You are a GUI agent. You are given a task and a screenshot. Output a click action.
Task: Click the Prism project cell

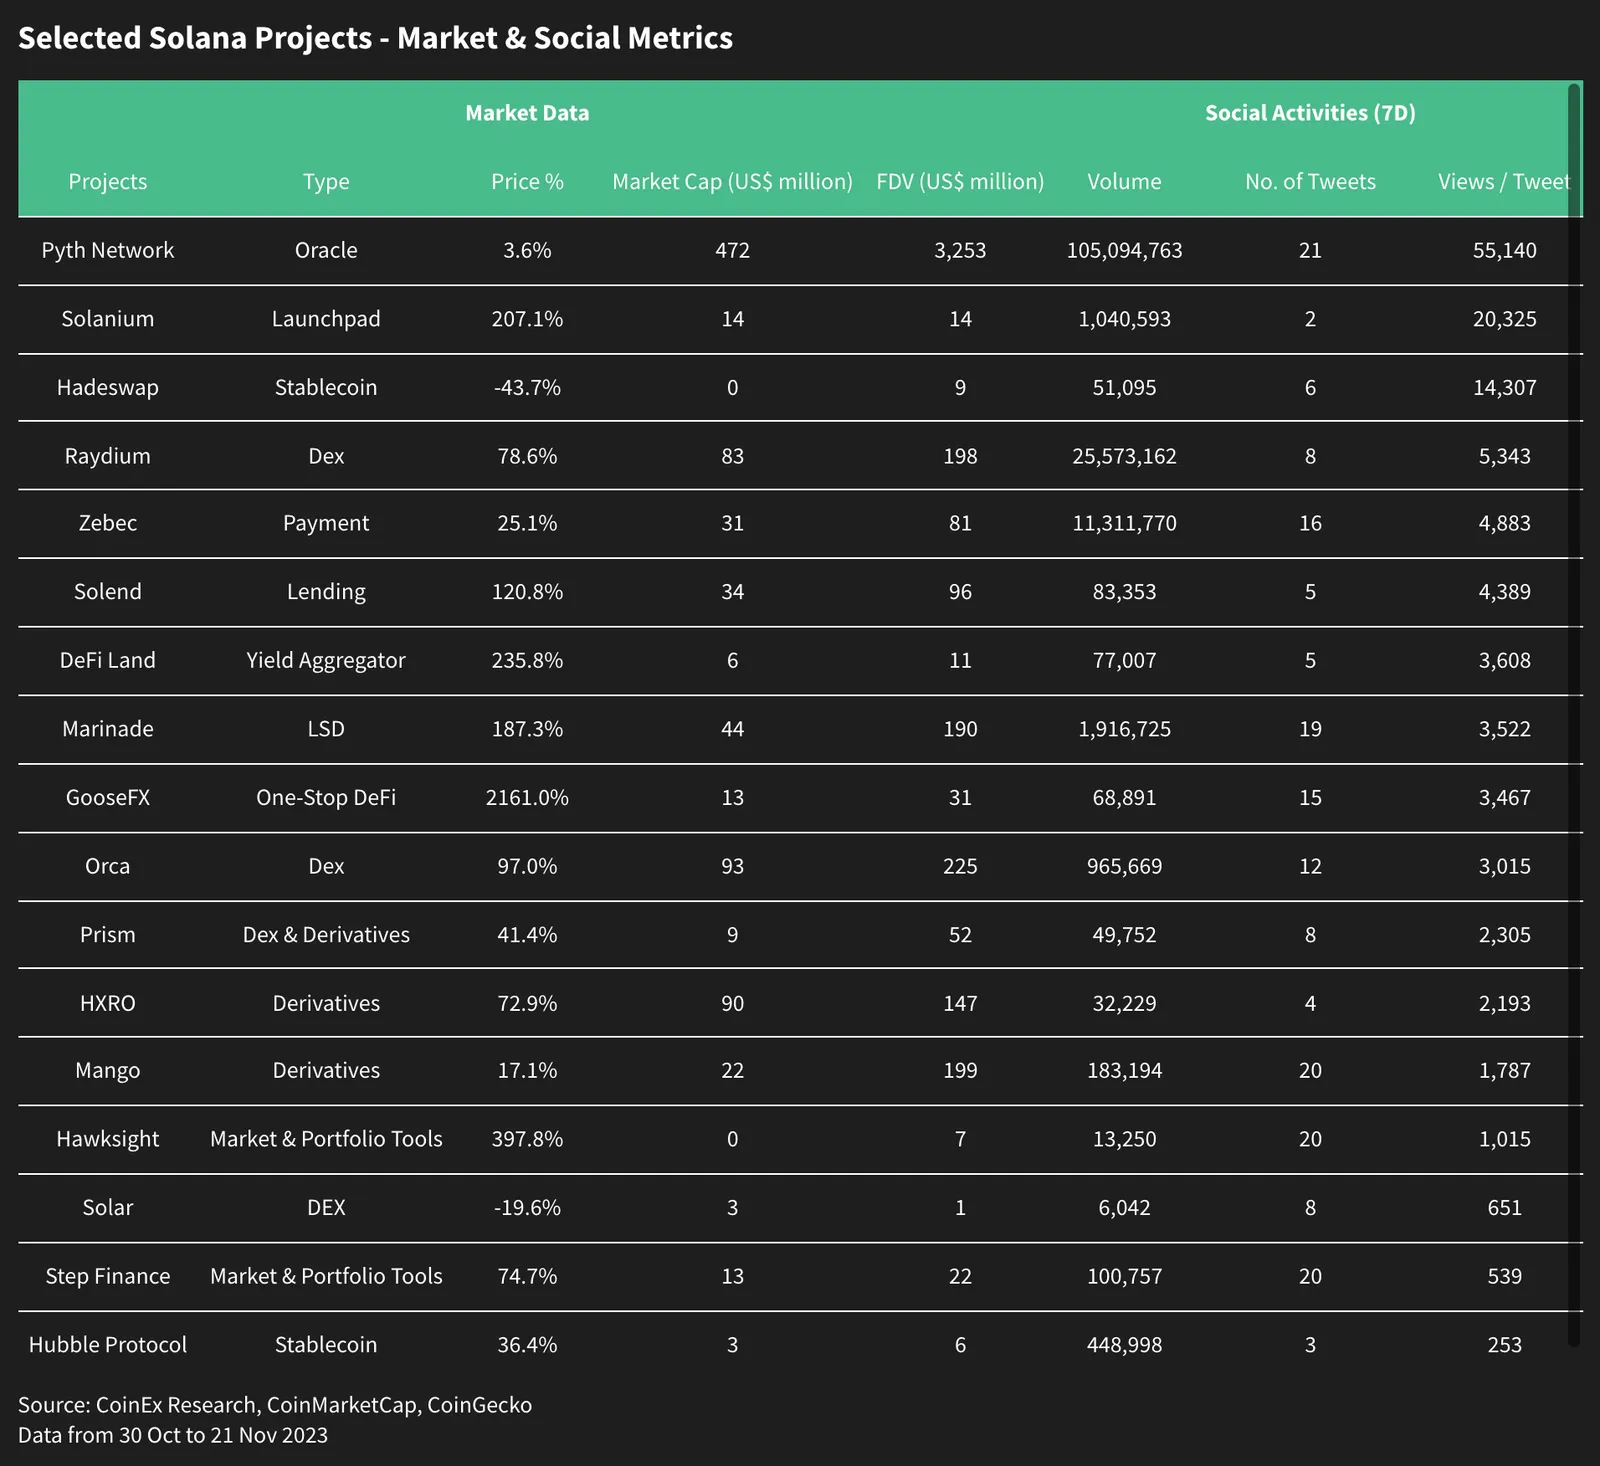pos(108,934)
